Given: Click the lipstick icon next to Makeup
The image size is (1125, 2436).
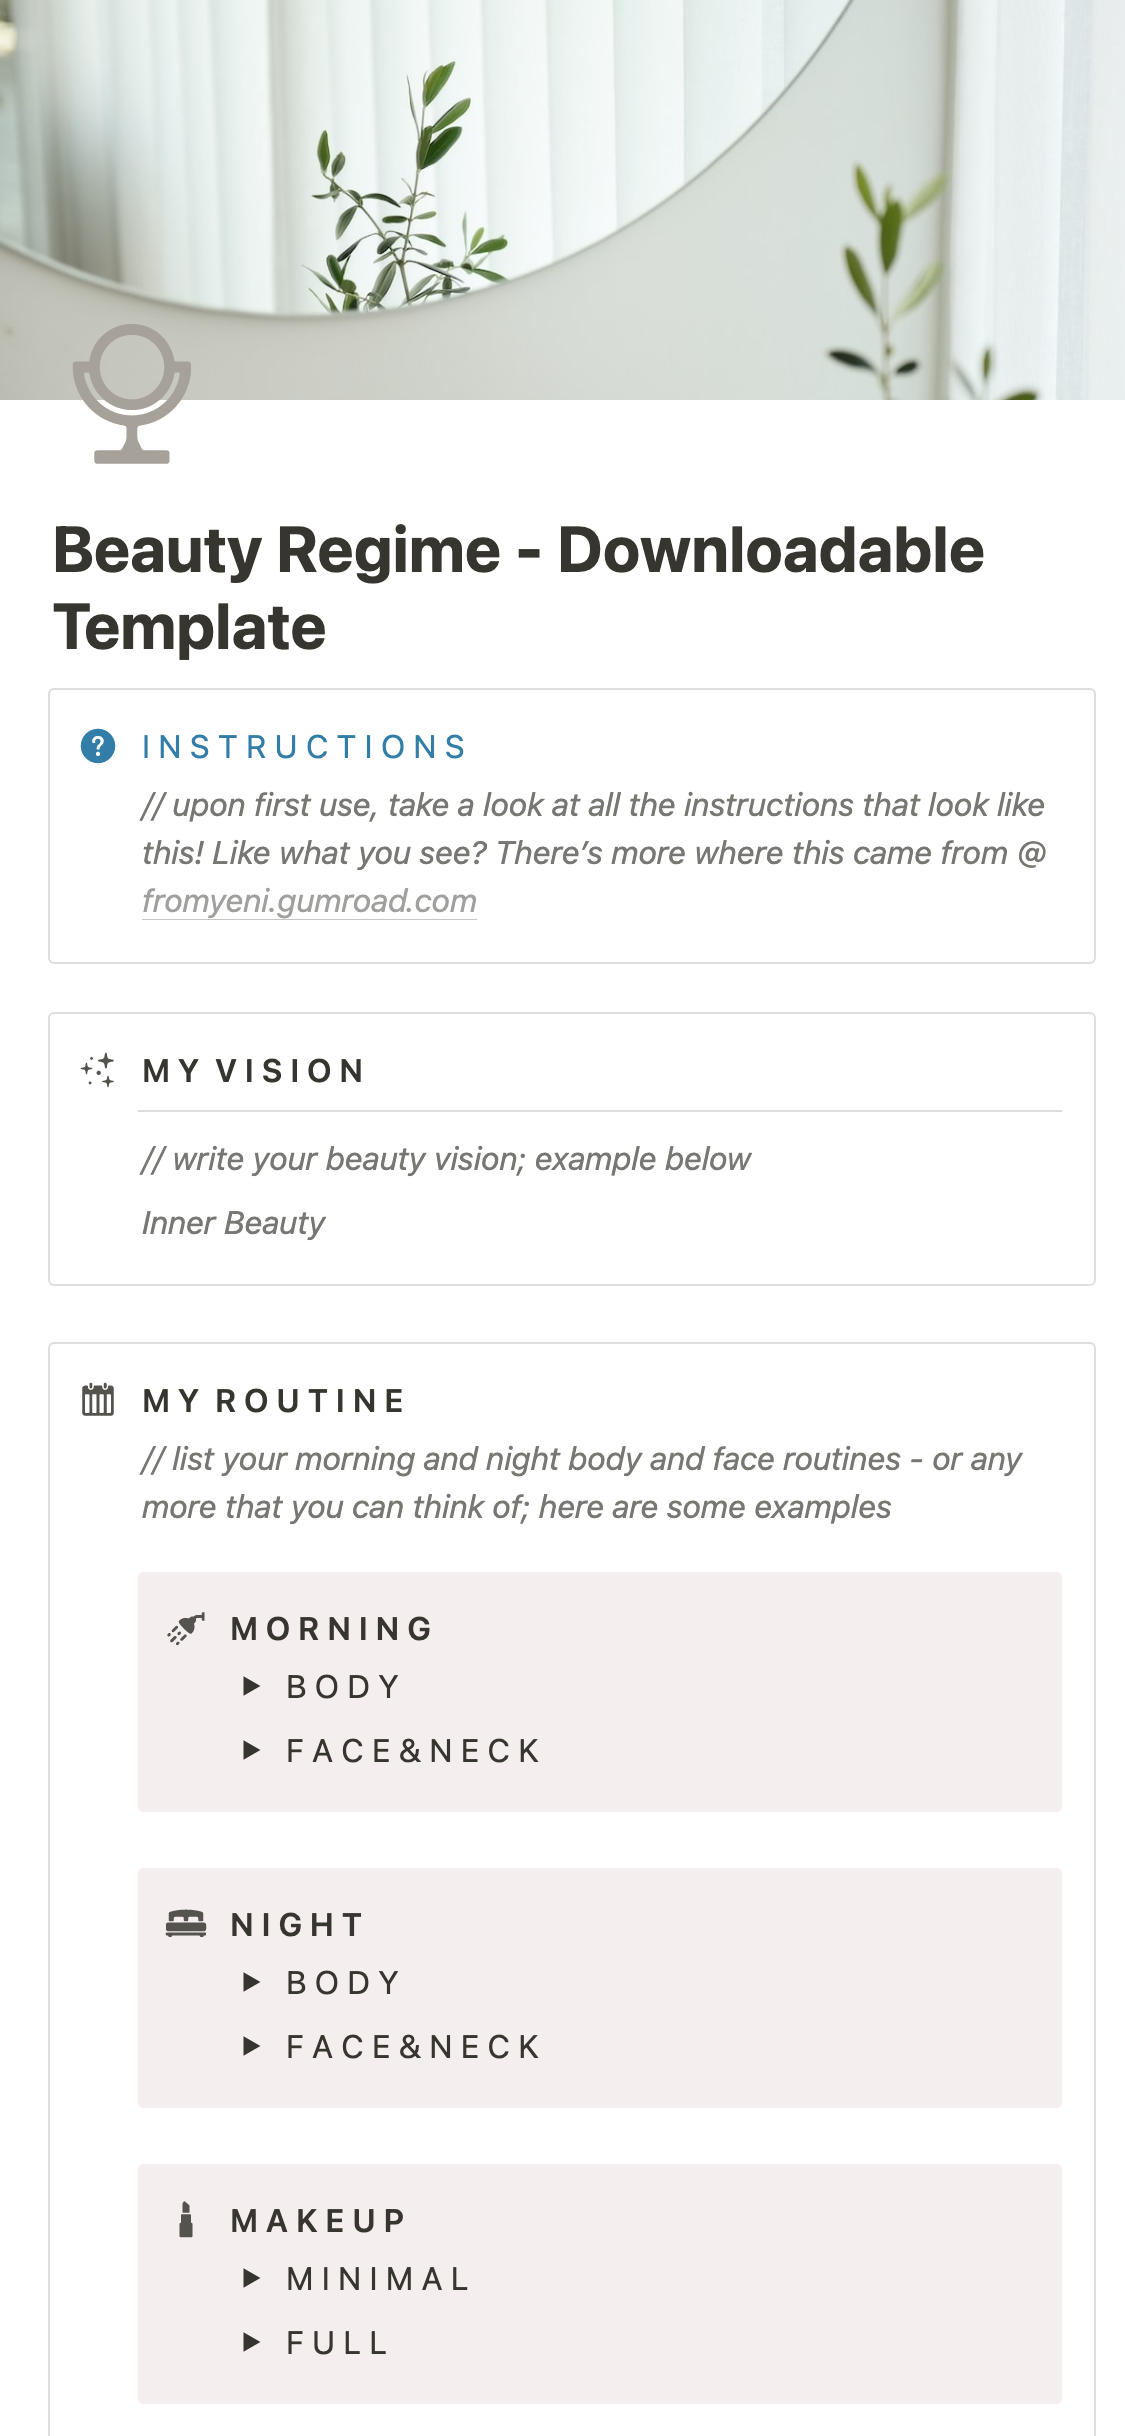Looking at the screenshot, I should coord(186,2220).
